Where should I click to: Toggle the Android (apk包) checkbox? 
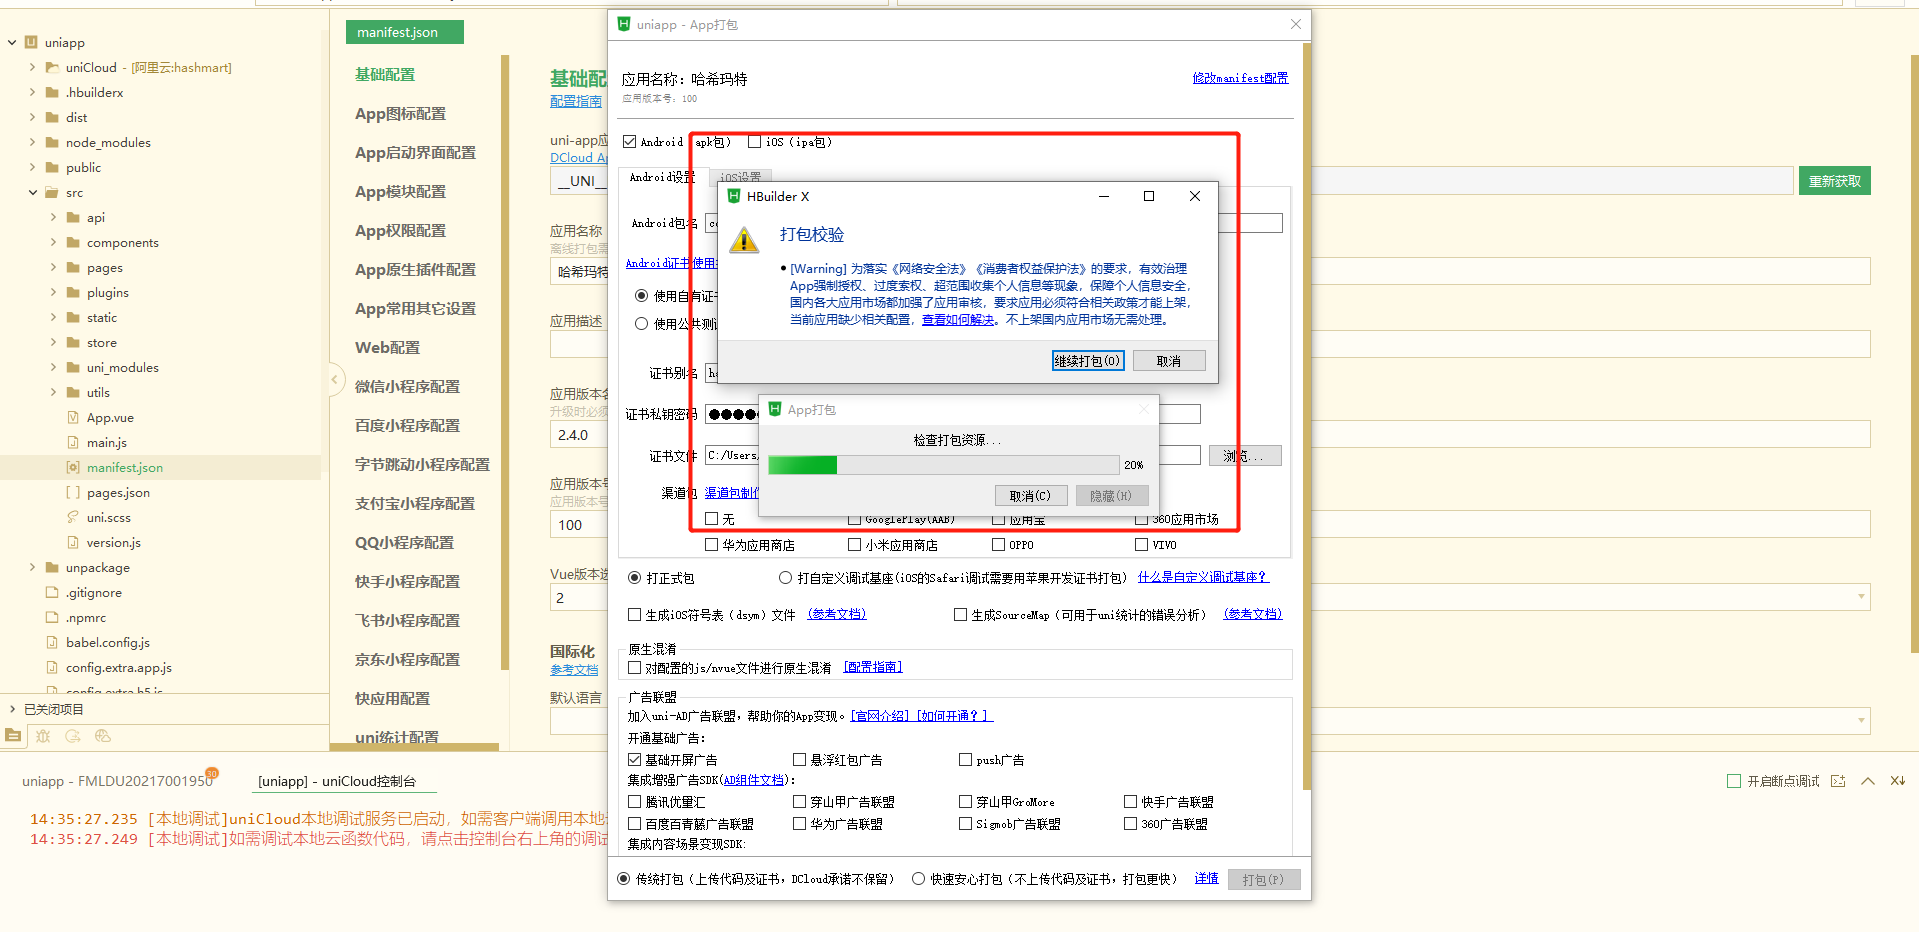click(629, 142)
